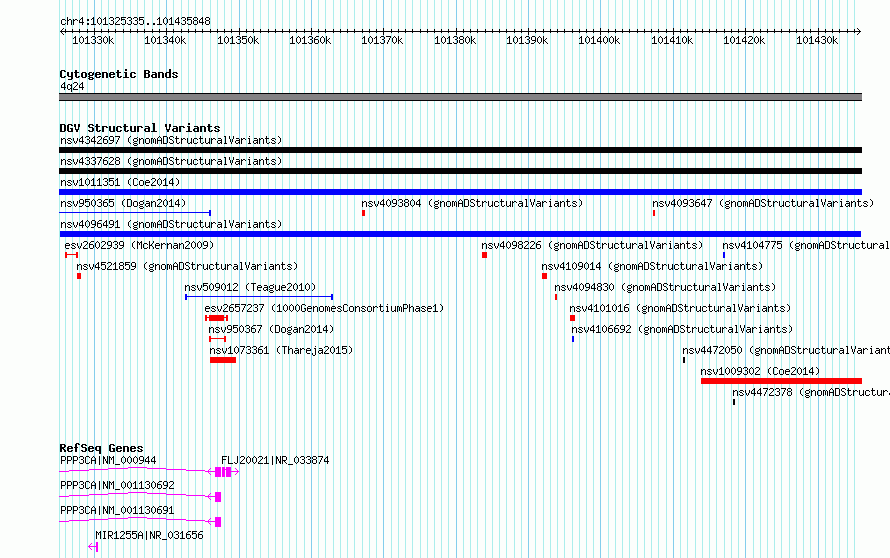
Task: Select PPP3CA|NM_001130692 gene label
Action: click(117, 485)
